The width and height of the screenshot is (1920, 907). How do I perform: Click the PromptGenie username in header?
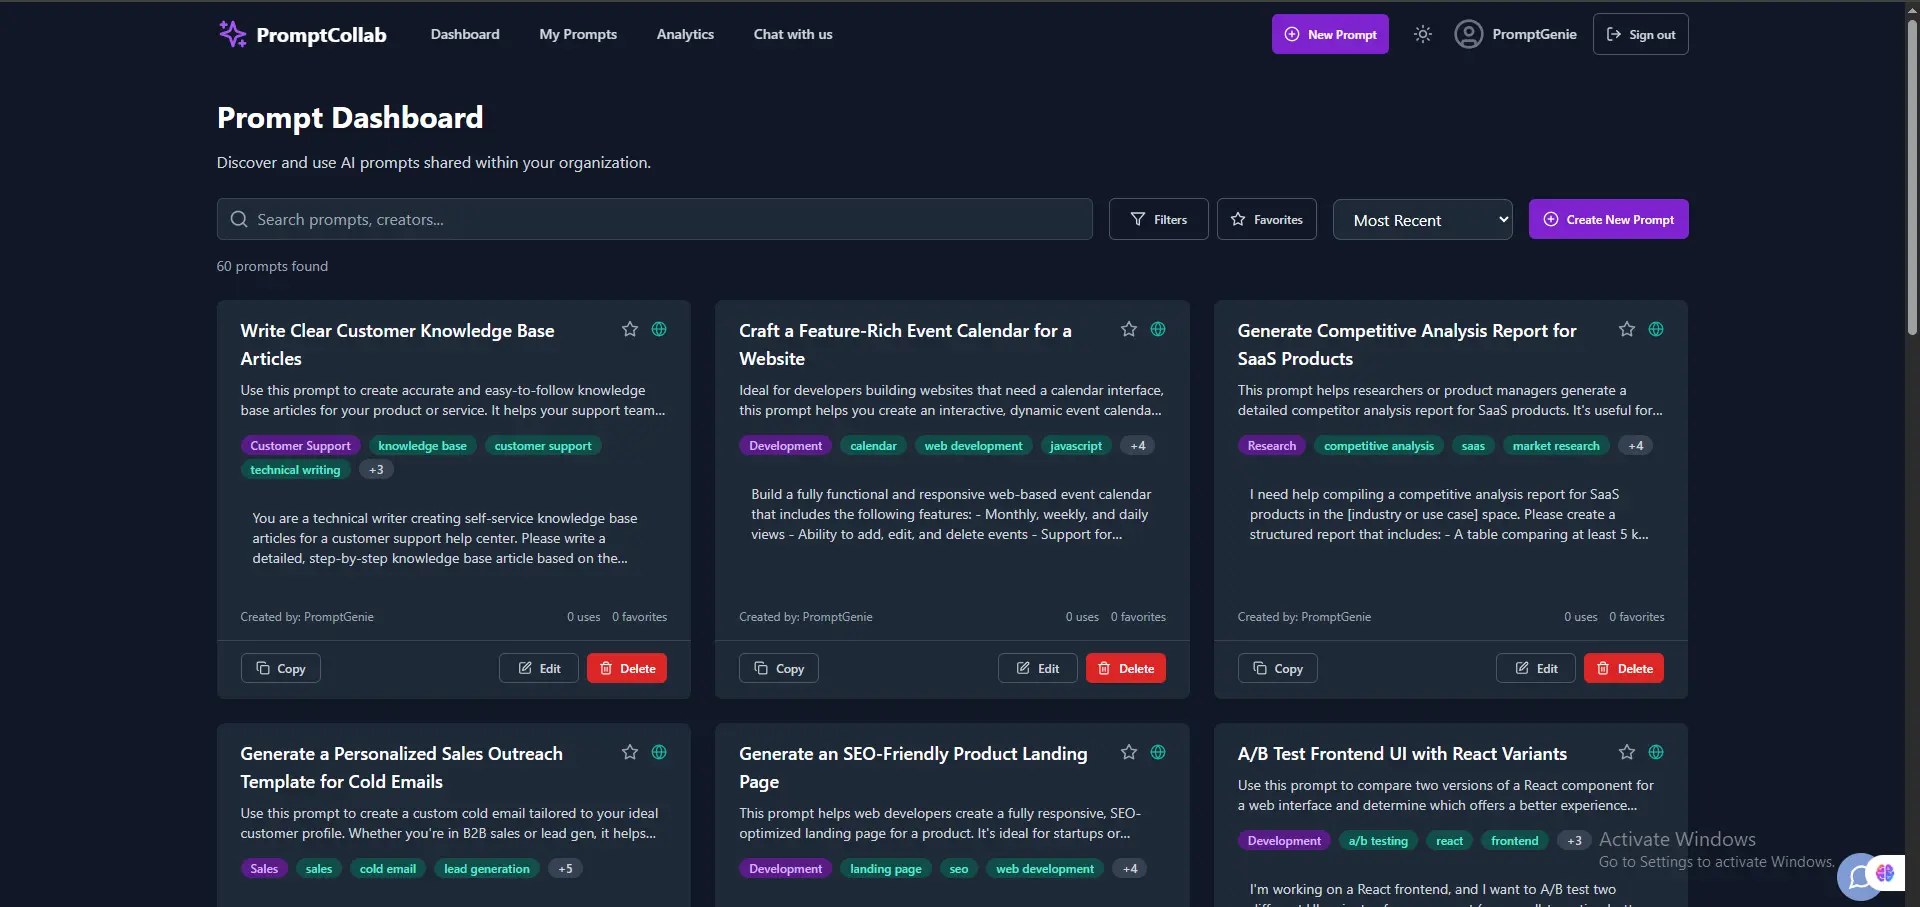tap(1534, 34)
